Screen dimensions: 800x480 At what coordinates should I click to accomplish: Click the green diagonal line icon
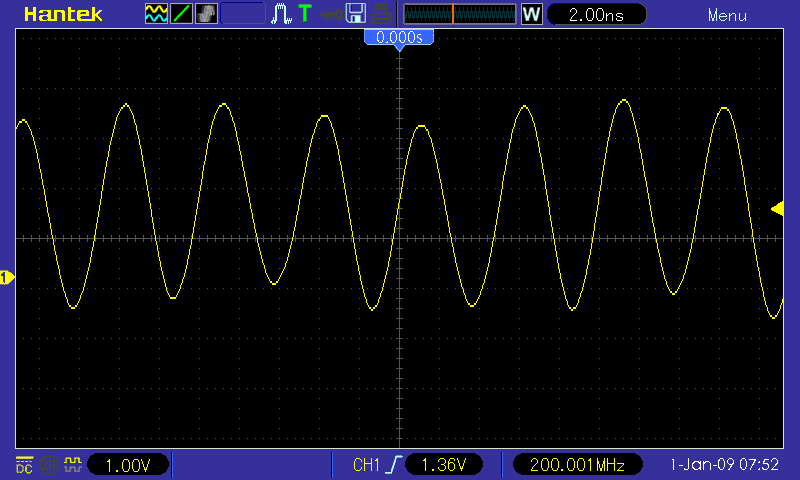pos(181,14)
